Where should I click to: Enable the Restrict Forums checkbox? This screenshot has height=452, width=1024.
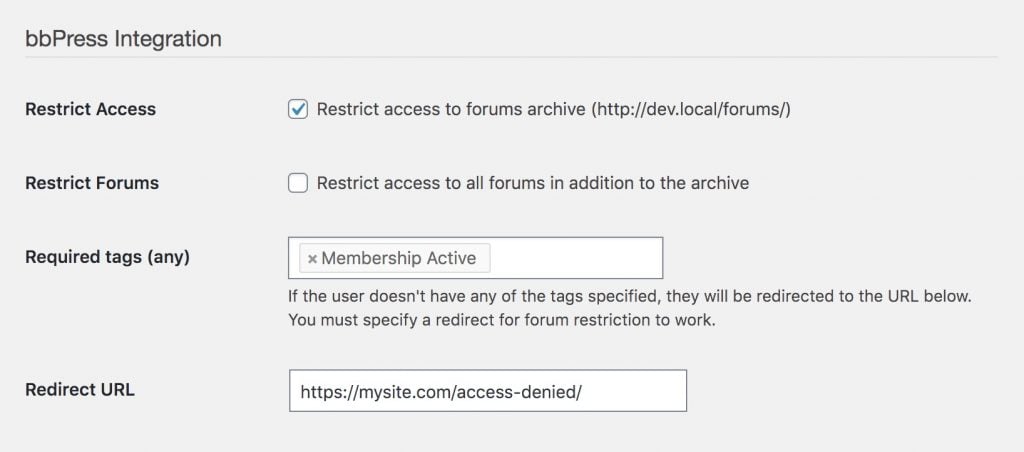pyautogui.click(x=298, y=183)
